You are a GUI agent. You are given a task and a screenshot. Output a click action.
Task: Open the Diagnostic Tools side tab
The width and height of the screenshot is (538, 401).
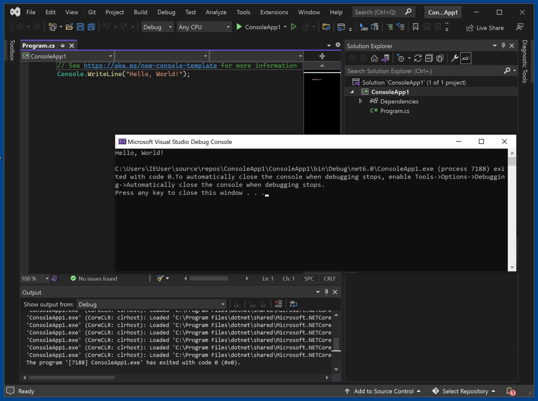(524, 61)
